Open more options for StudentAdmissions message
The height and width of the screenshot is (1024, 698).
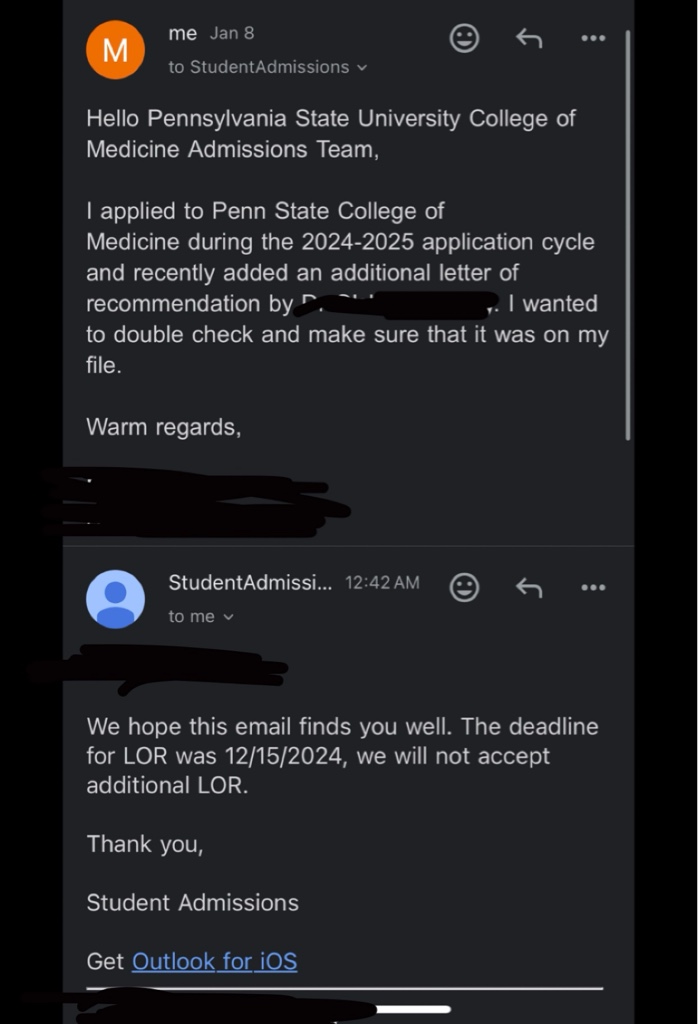(593, 588)
